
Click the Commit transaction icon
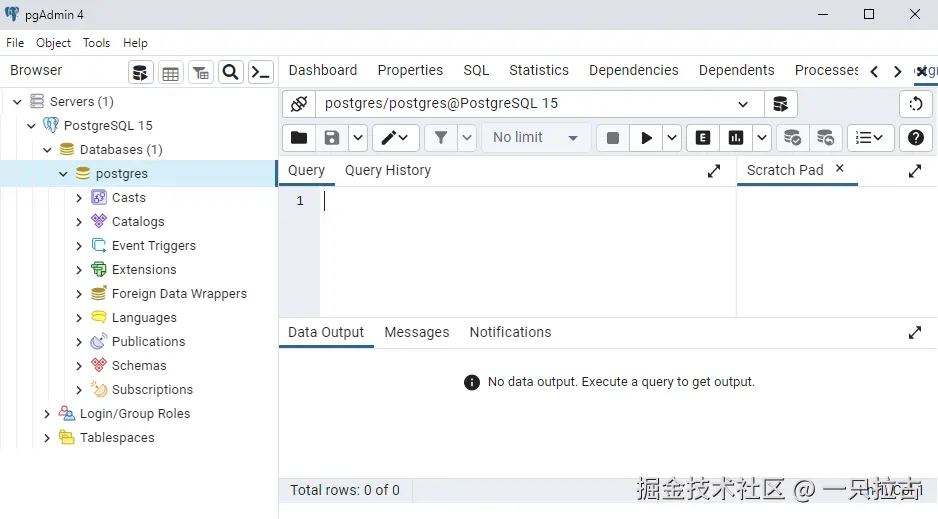tap(793, 138)
